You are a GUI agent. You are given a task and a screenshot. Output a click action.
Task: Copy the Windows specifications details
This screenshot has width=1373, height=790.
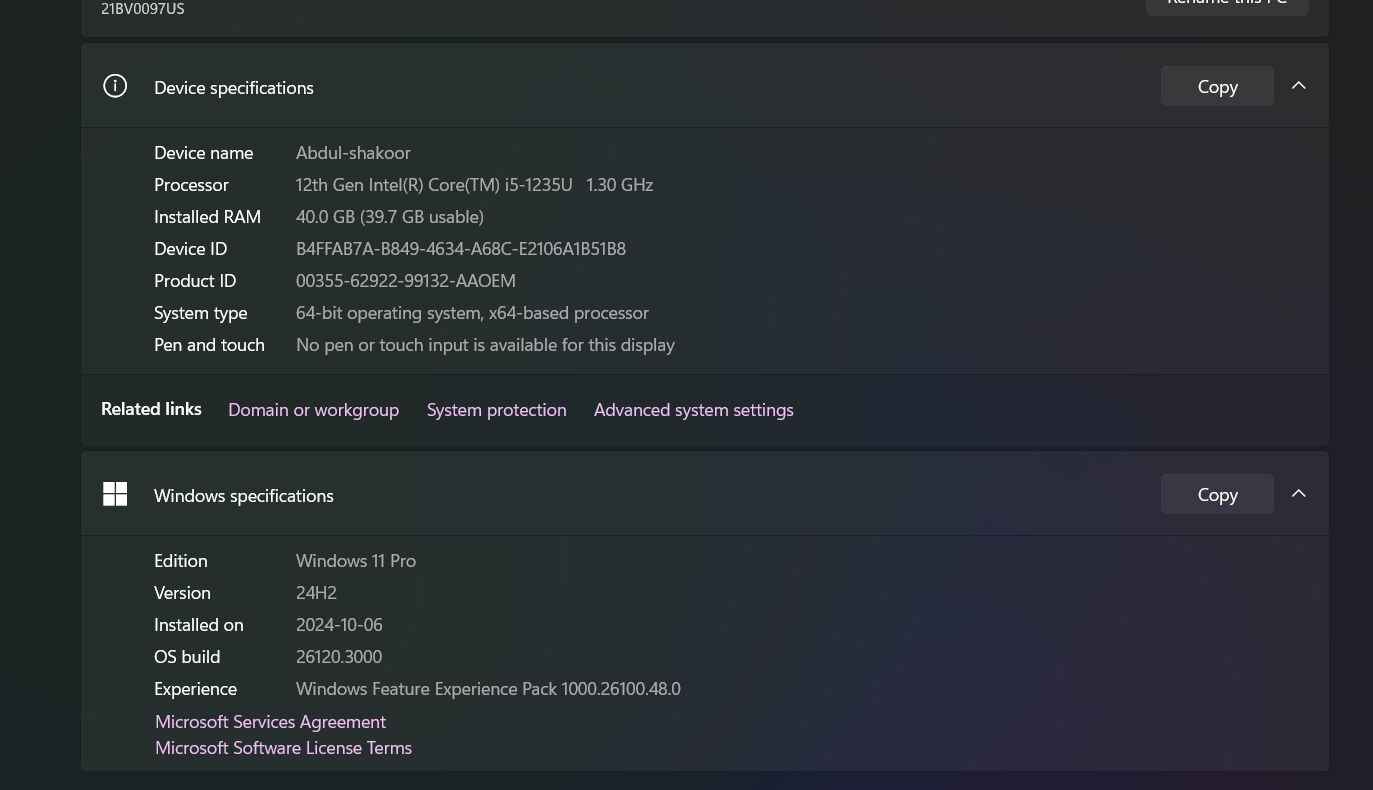click(x=1217, y=495)
